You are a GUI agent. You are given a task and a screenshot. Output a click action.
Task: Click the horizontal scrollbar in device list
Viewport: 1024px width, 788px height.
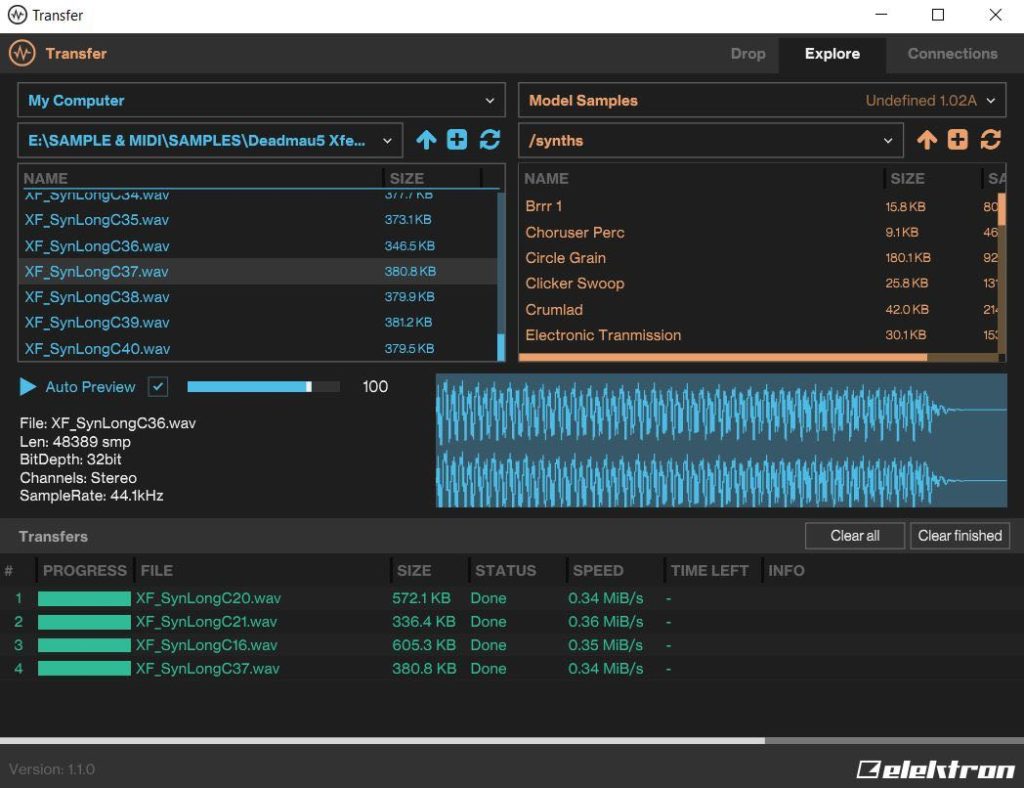click(722, 357)
